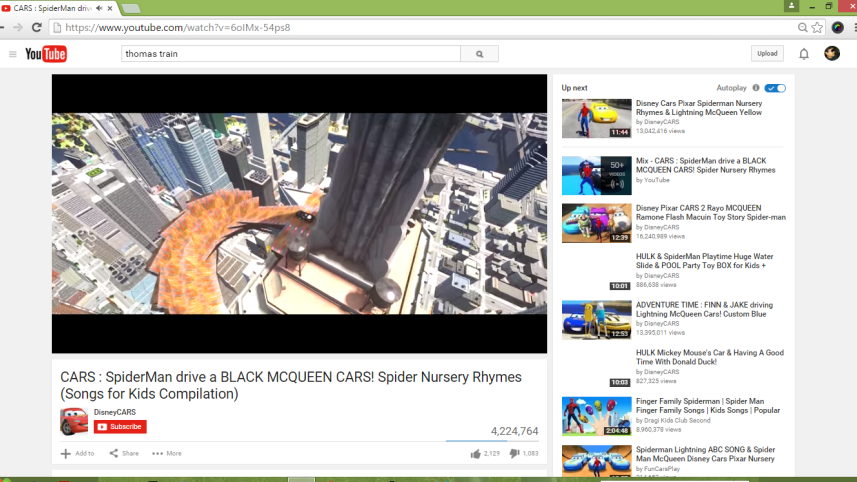This screenshot has height=482, width=857.
Task: Click the video title CARS SpiderMan drive
Action: point(291,385)
